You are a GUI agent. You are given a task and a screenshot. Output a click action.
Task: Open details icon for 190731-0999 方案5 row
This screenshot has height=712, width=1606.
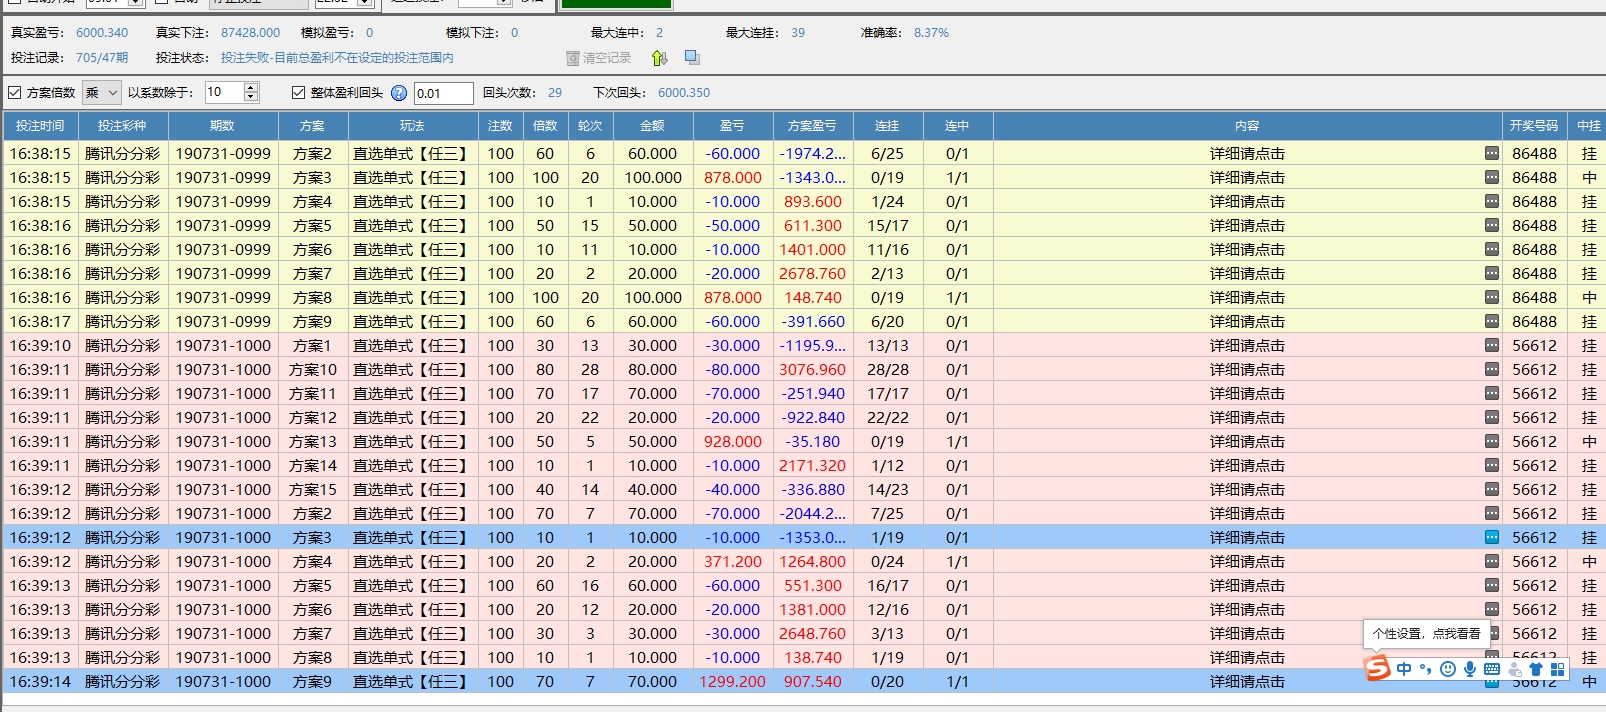pyautogui.click(x=1492, y=226)
